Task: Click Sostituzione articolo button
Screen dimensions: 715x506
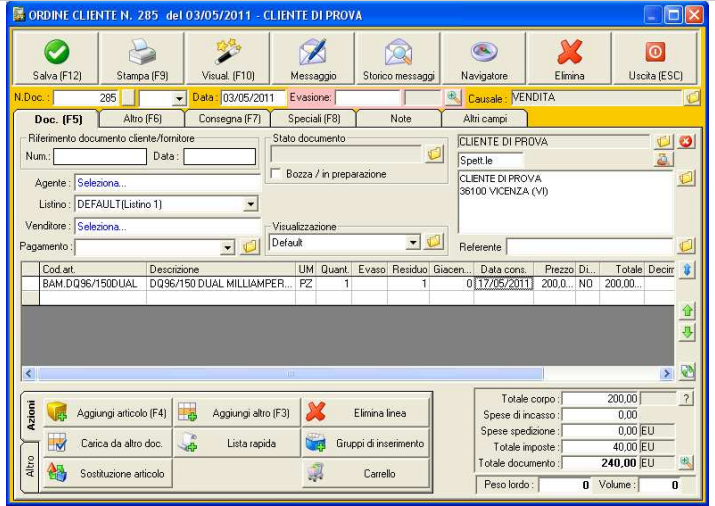Action: tap(108, 473)
